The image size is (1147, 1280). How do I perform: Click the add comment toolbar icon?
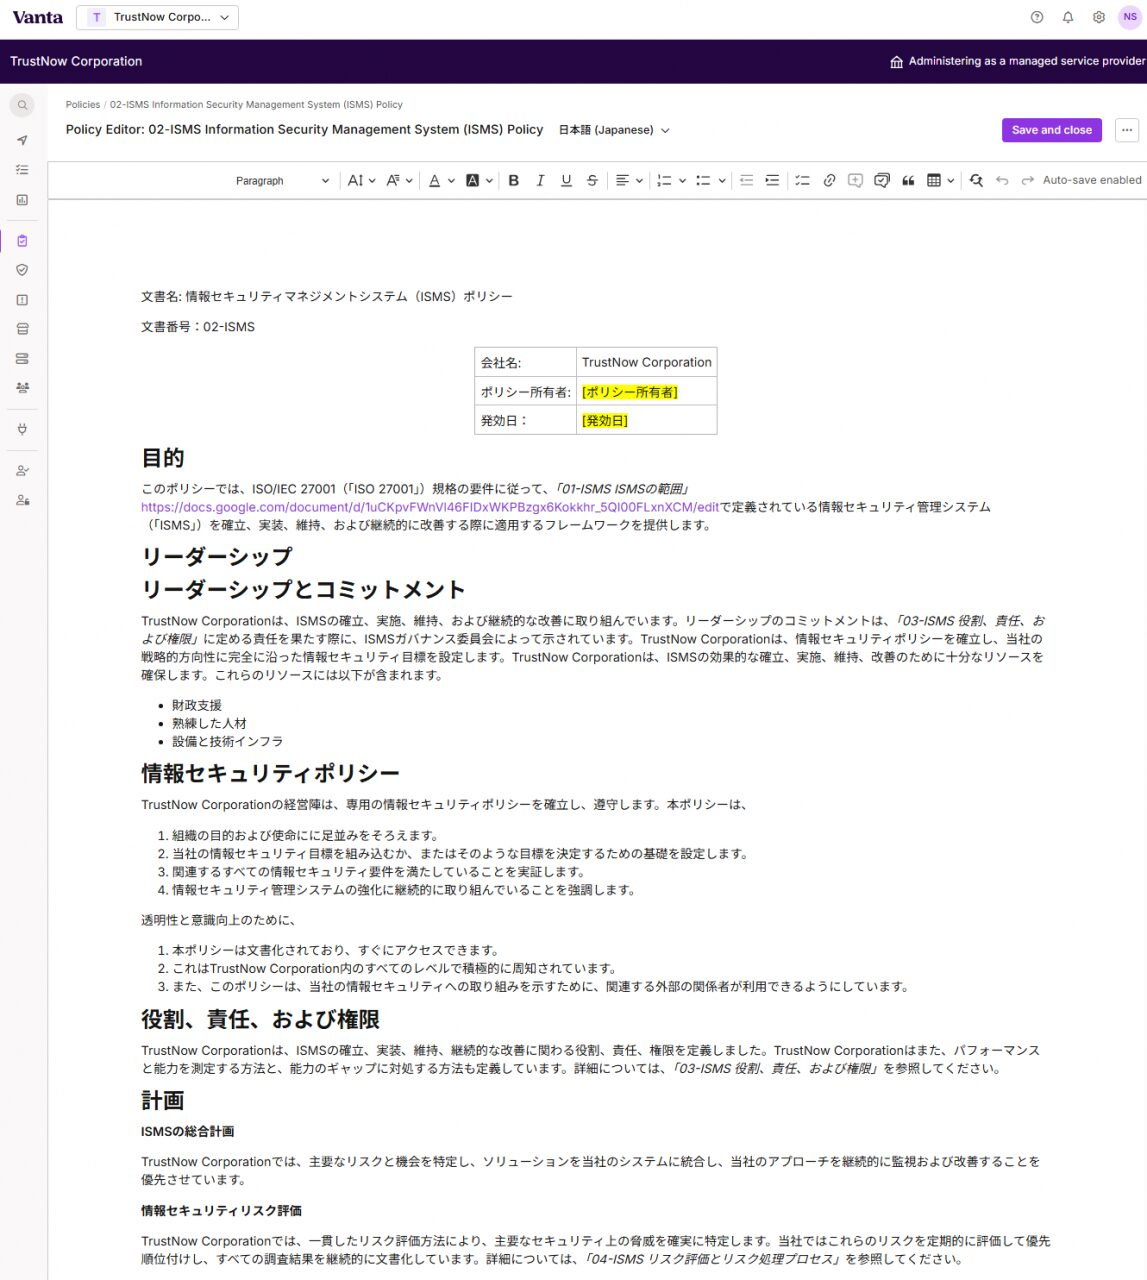[x=855, y=181]
